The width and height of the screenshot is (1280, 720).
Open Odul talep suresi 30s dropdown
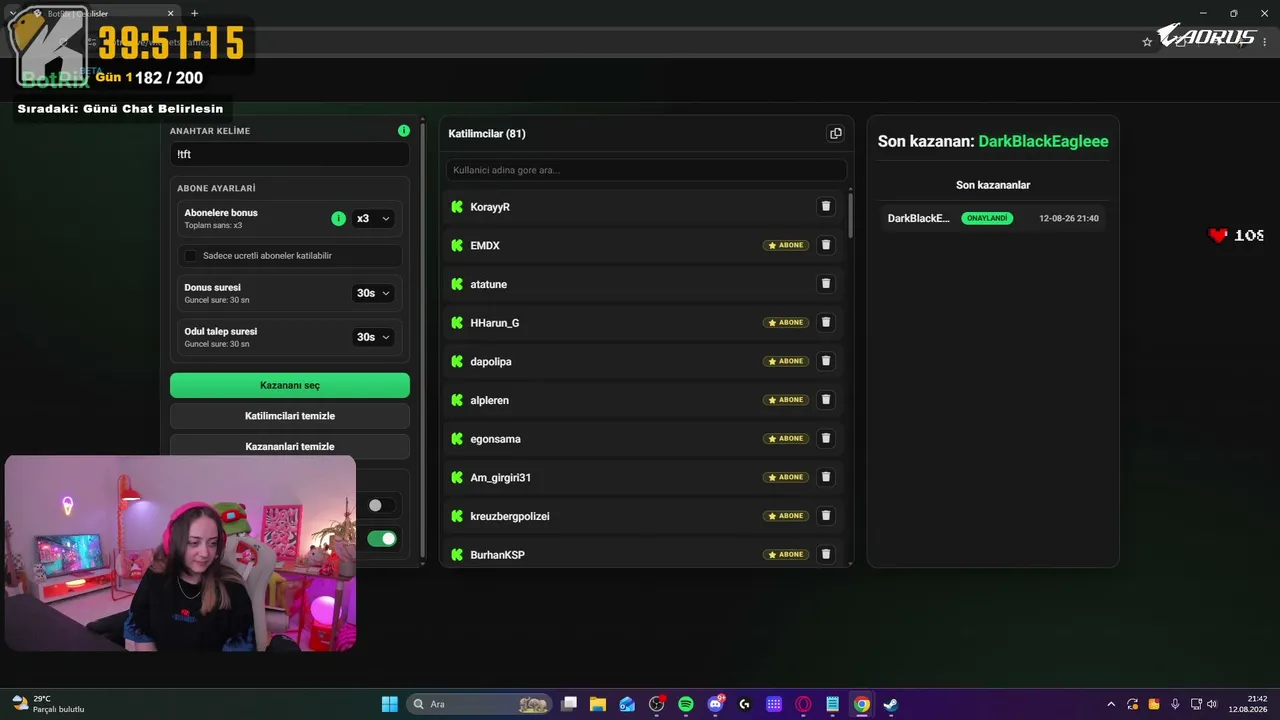pyautogui.click(x=373, y=337)
